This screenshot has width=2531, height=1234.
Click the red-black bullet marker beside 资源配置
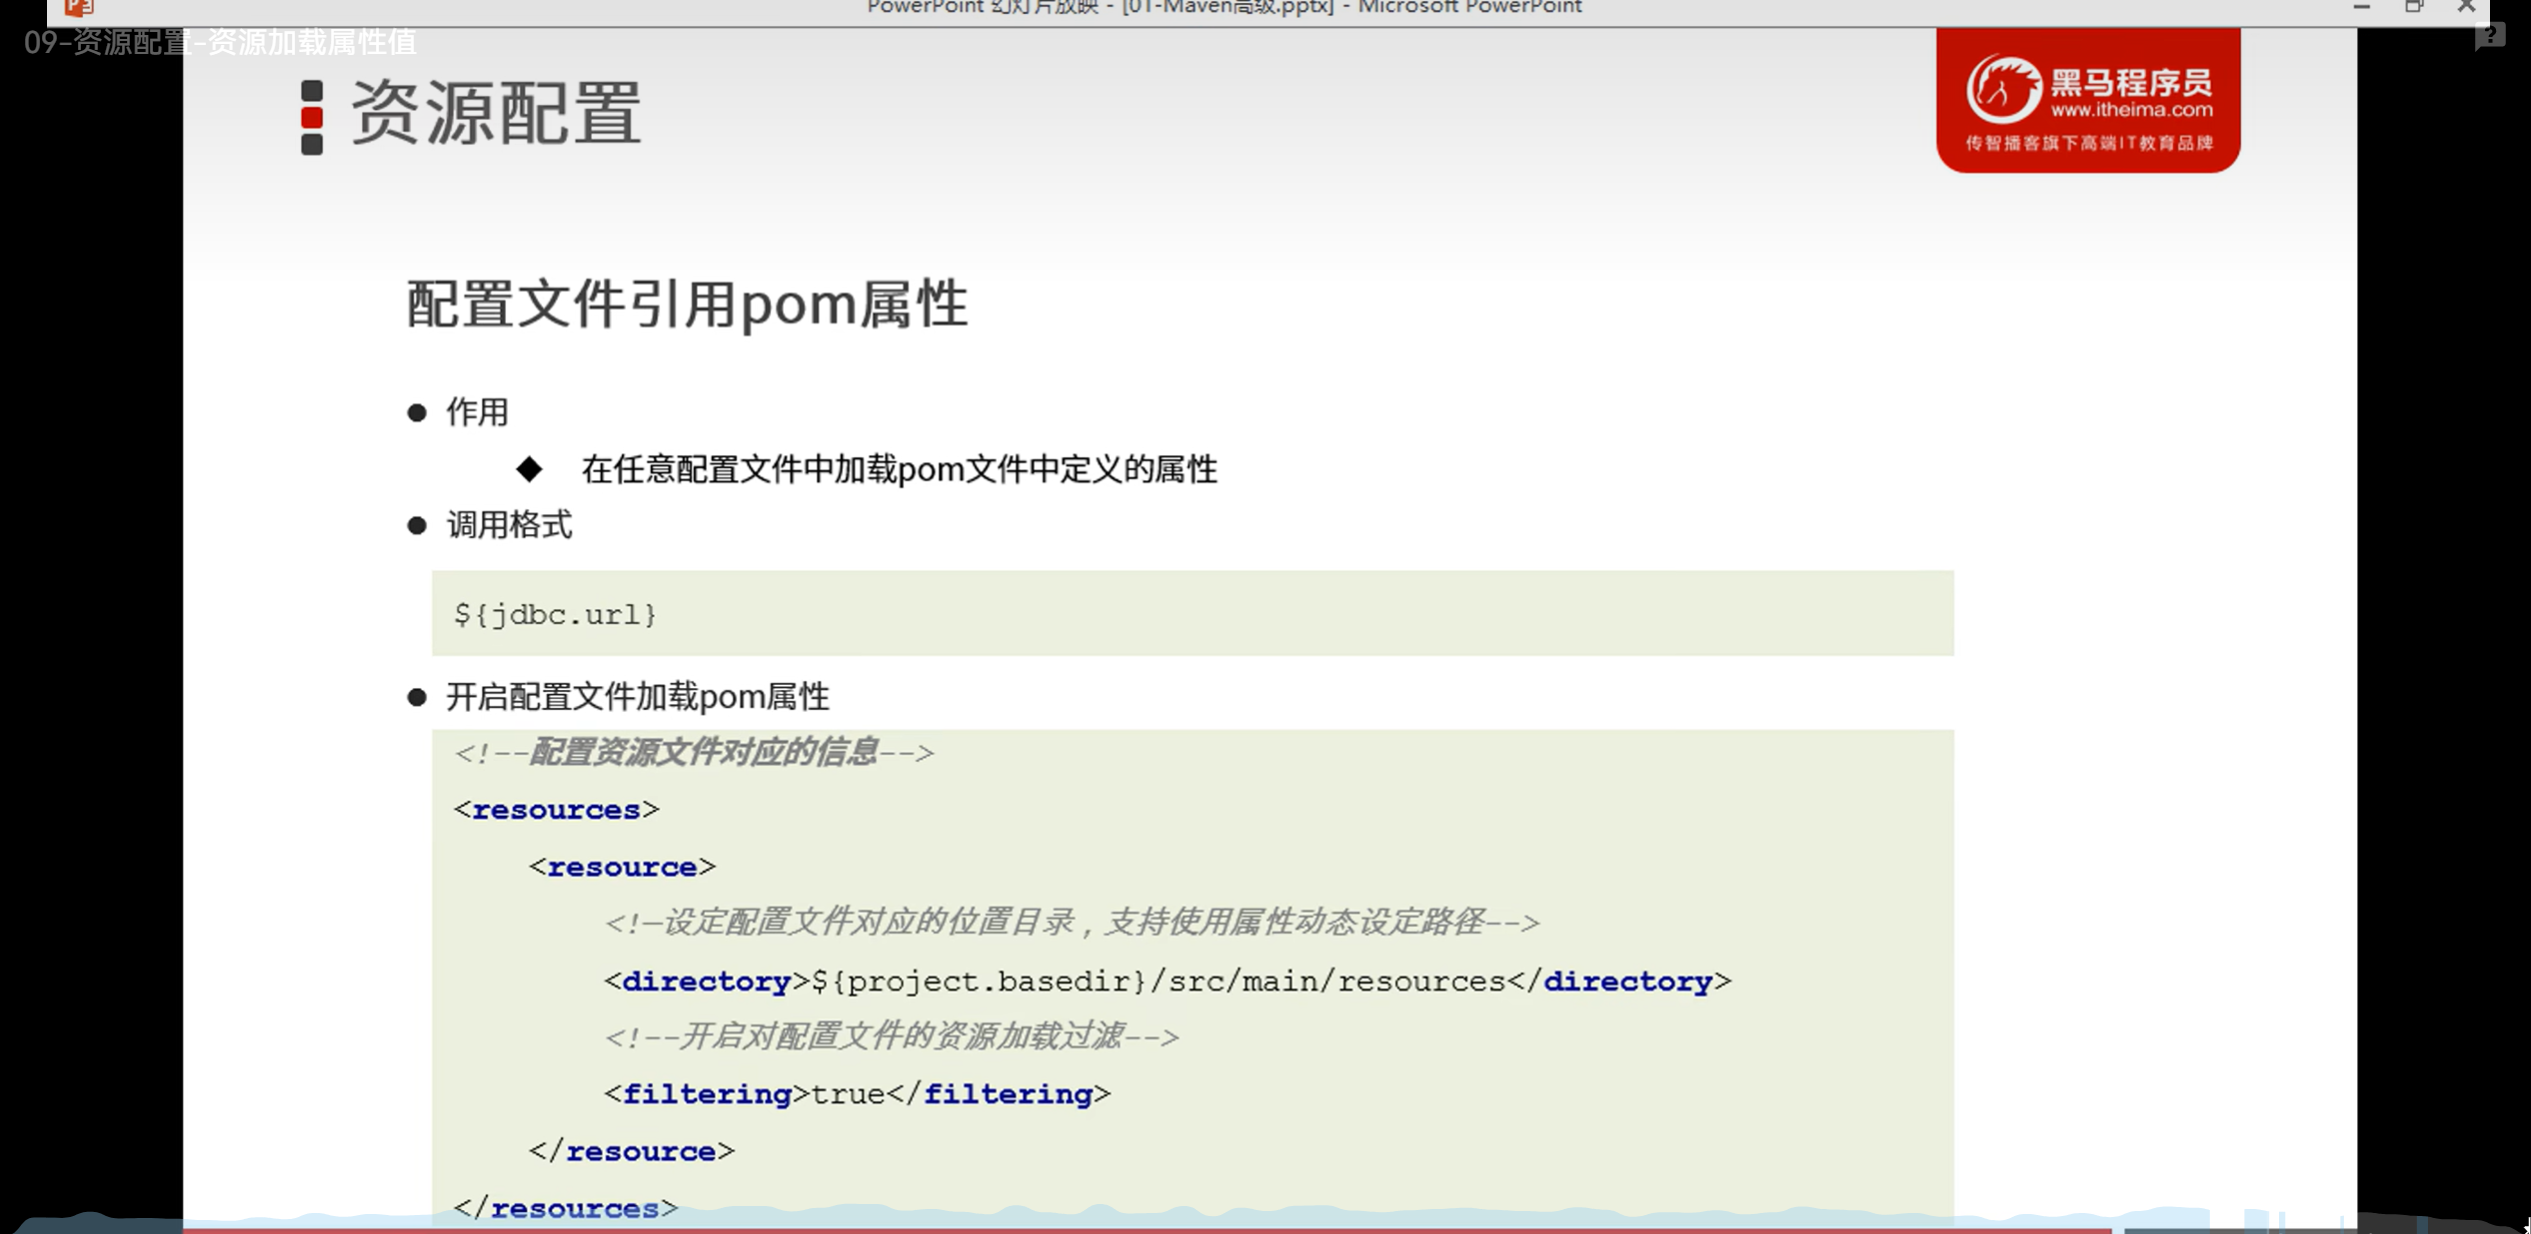[312, 117]
